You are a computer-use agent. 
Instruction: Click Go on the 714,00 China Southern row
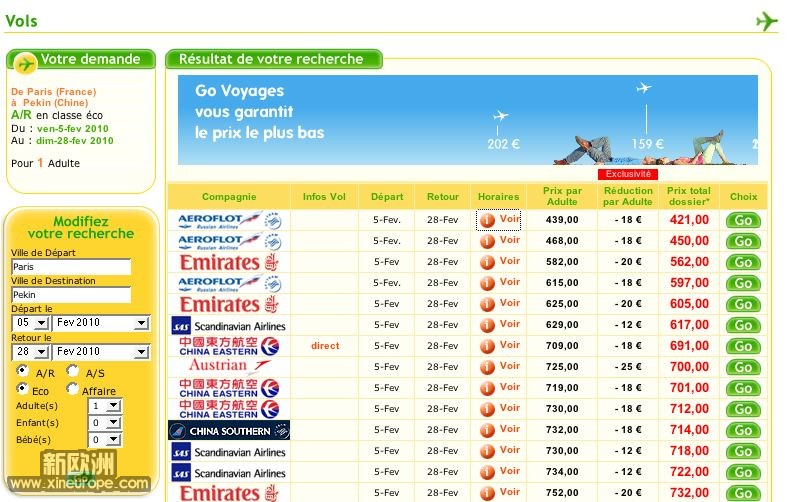pyautogui.click(x=743, y=431)
